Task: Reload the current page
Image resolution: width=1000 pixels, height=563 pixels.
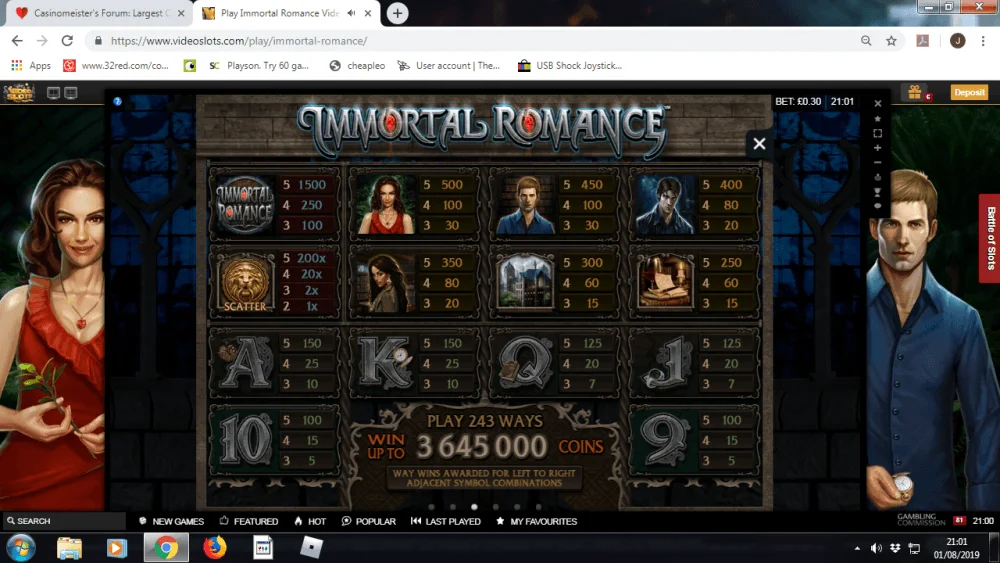Action: (x=67, y=41)
